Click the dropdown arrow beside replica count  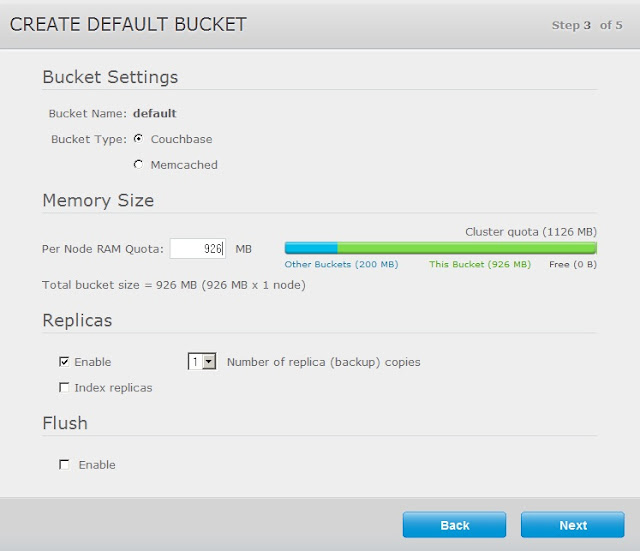[x=209, y=362]
